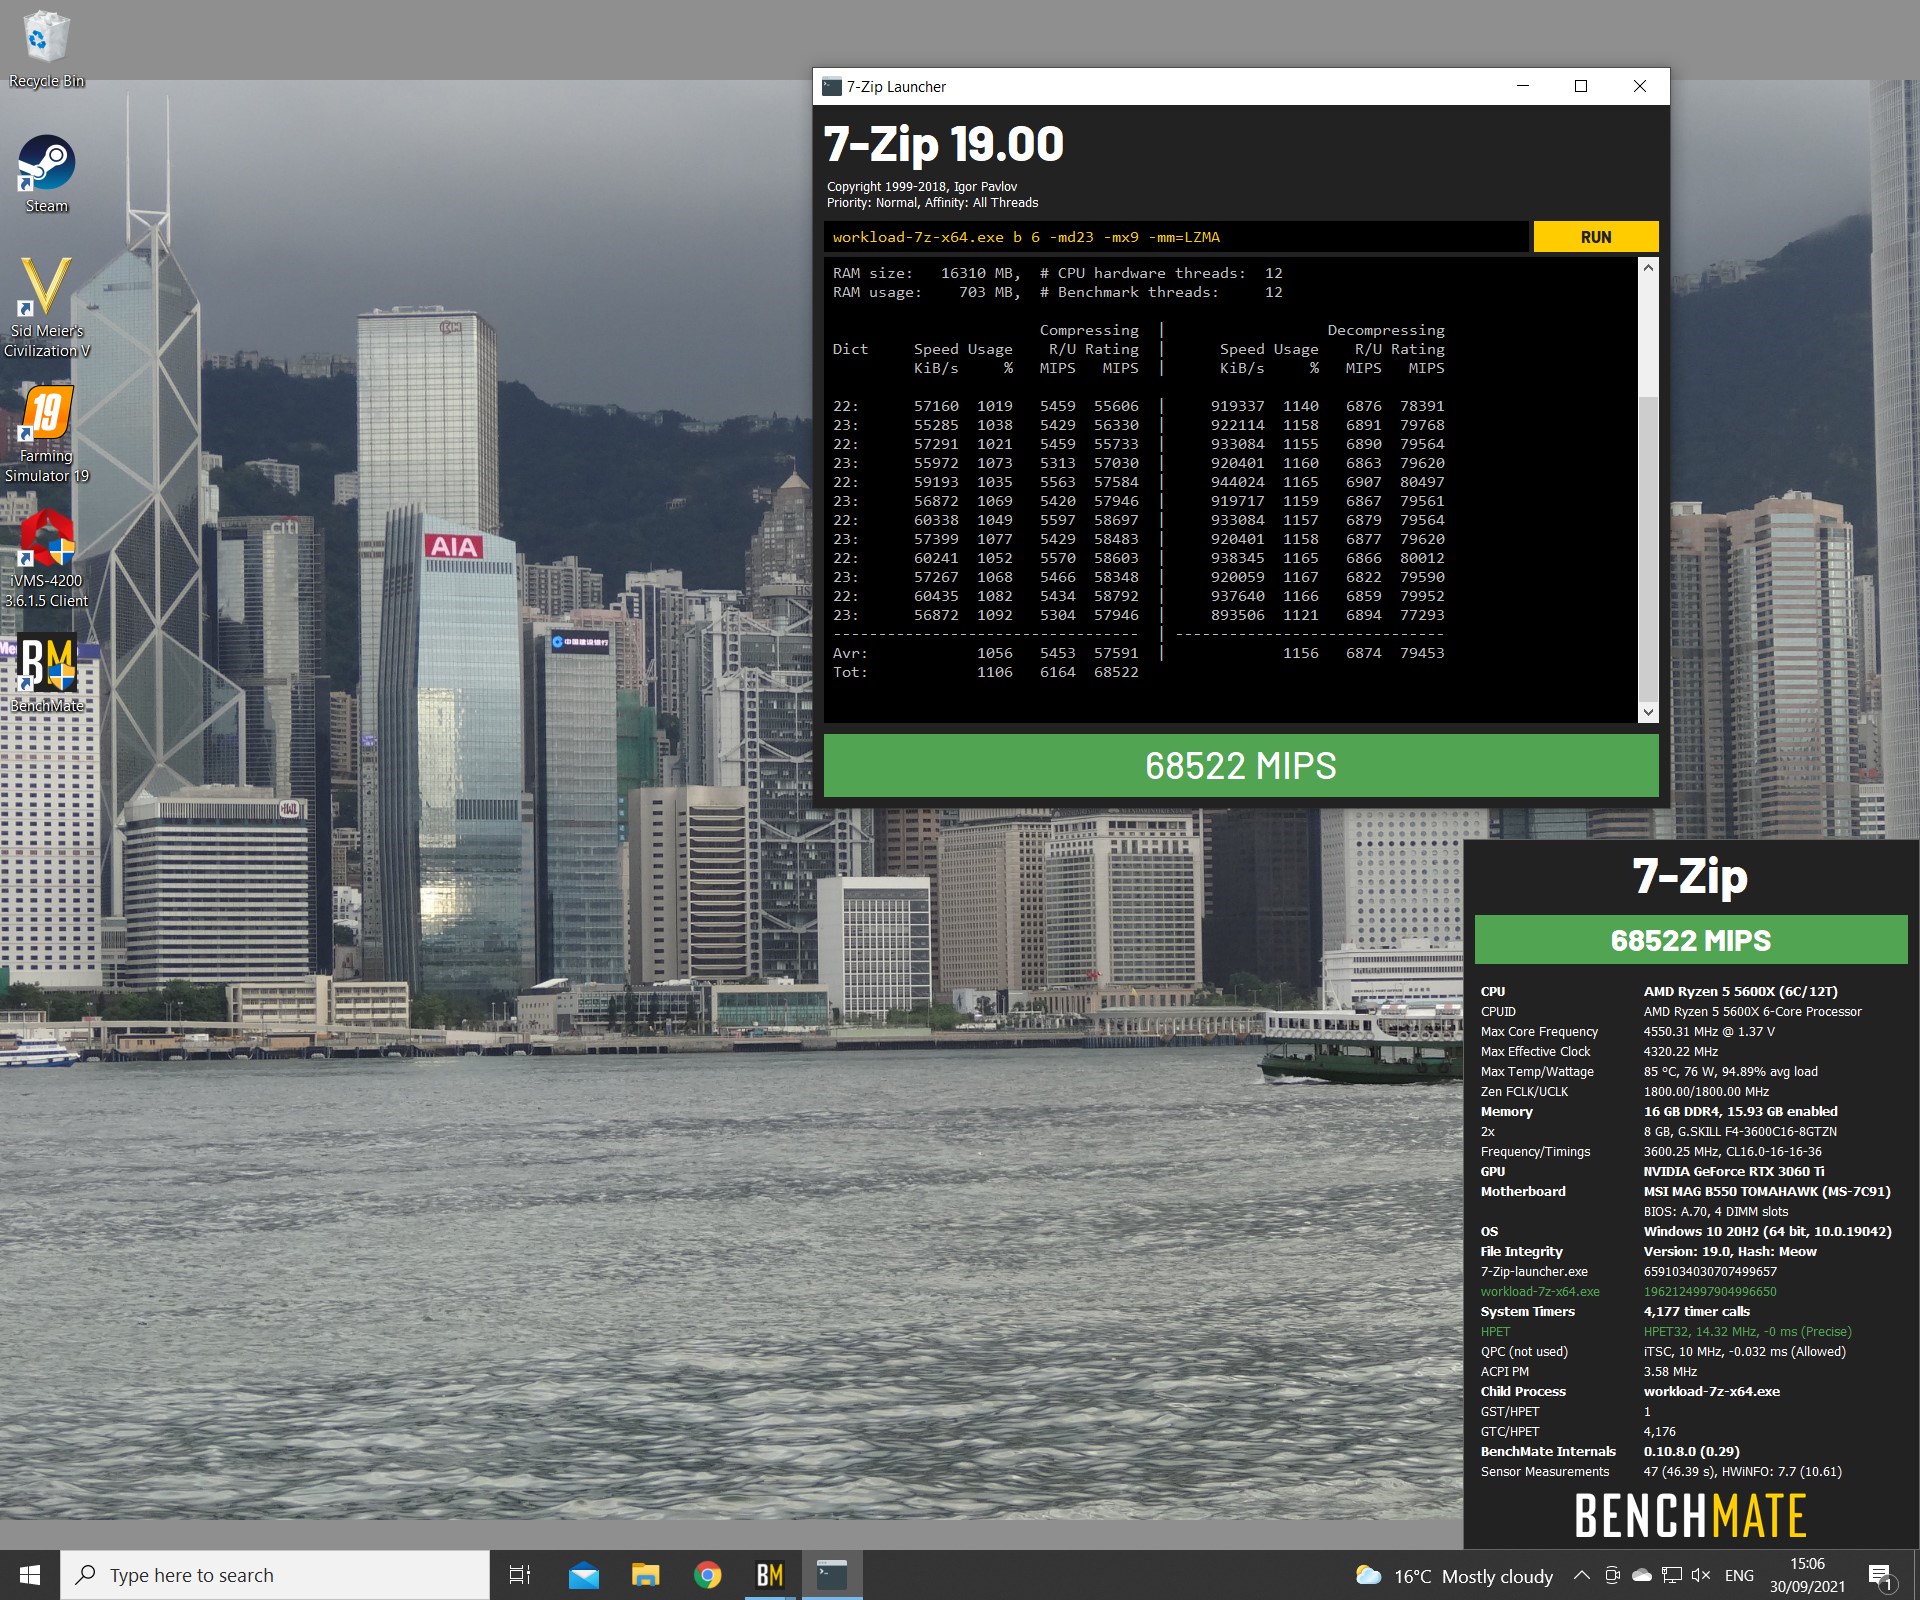This screenshot has width=1920, height=1600.
Task: Open the Recycle Bin desktop icon
Action: coord(46,50)
